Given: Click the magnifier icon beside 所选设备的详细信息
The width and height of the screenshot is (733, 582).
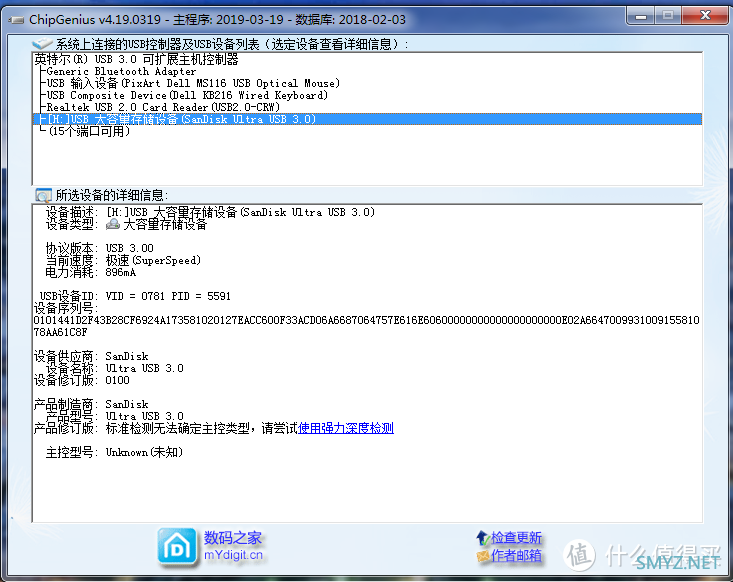Looking at the screenshot, I should (43, 195).
